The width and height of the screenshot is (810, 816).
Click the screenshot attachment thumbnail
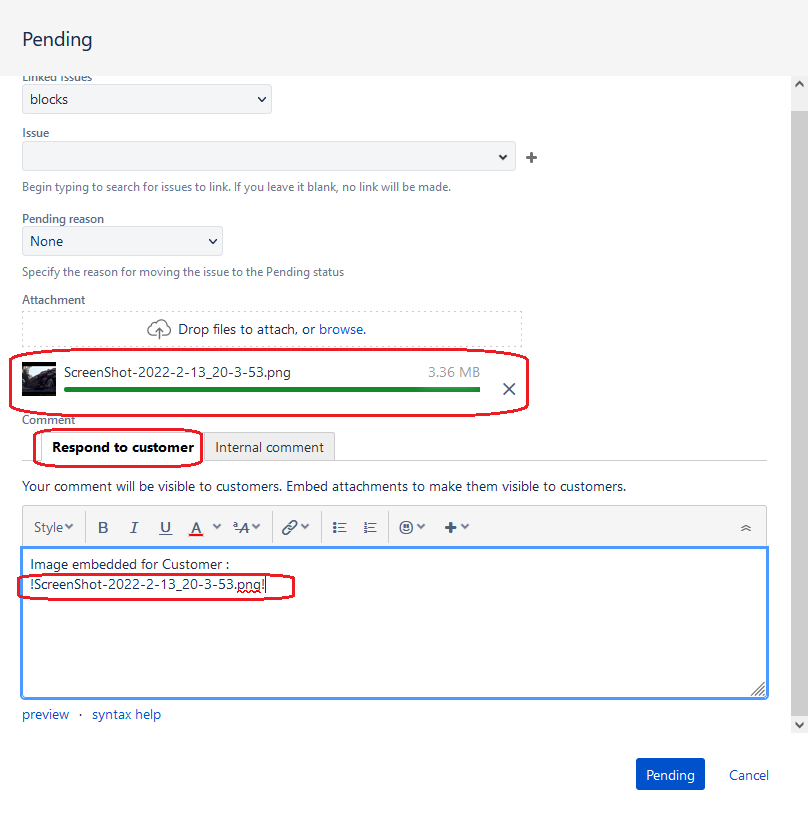tap(39, 379)
